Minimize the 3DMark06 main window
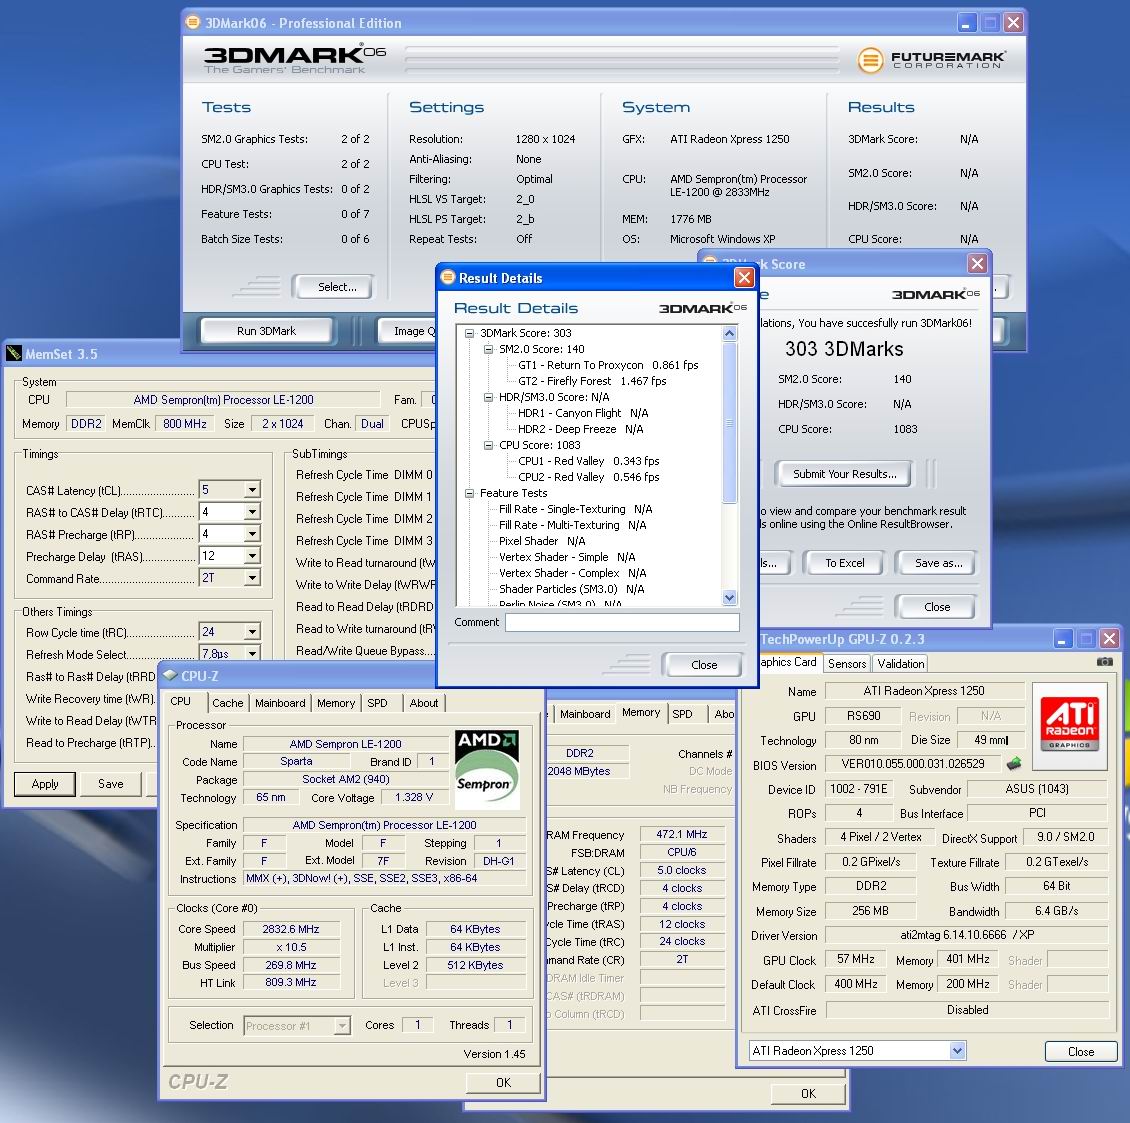 [x=966, y=23]
